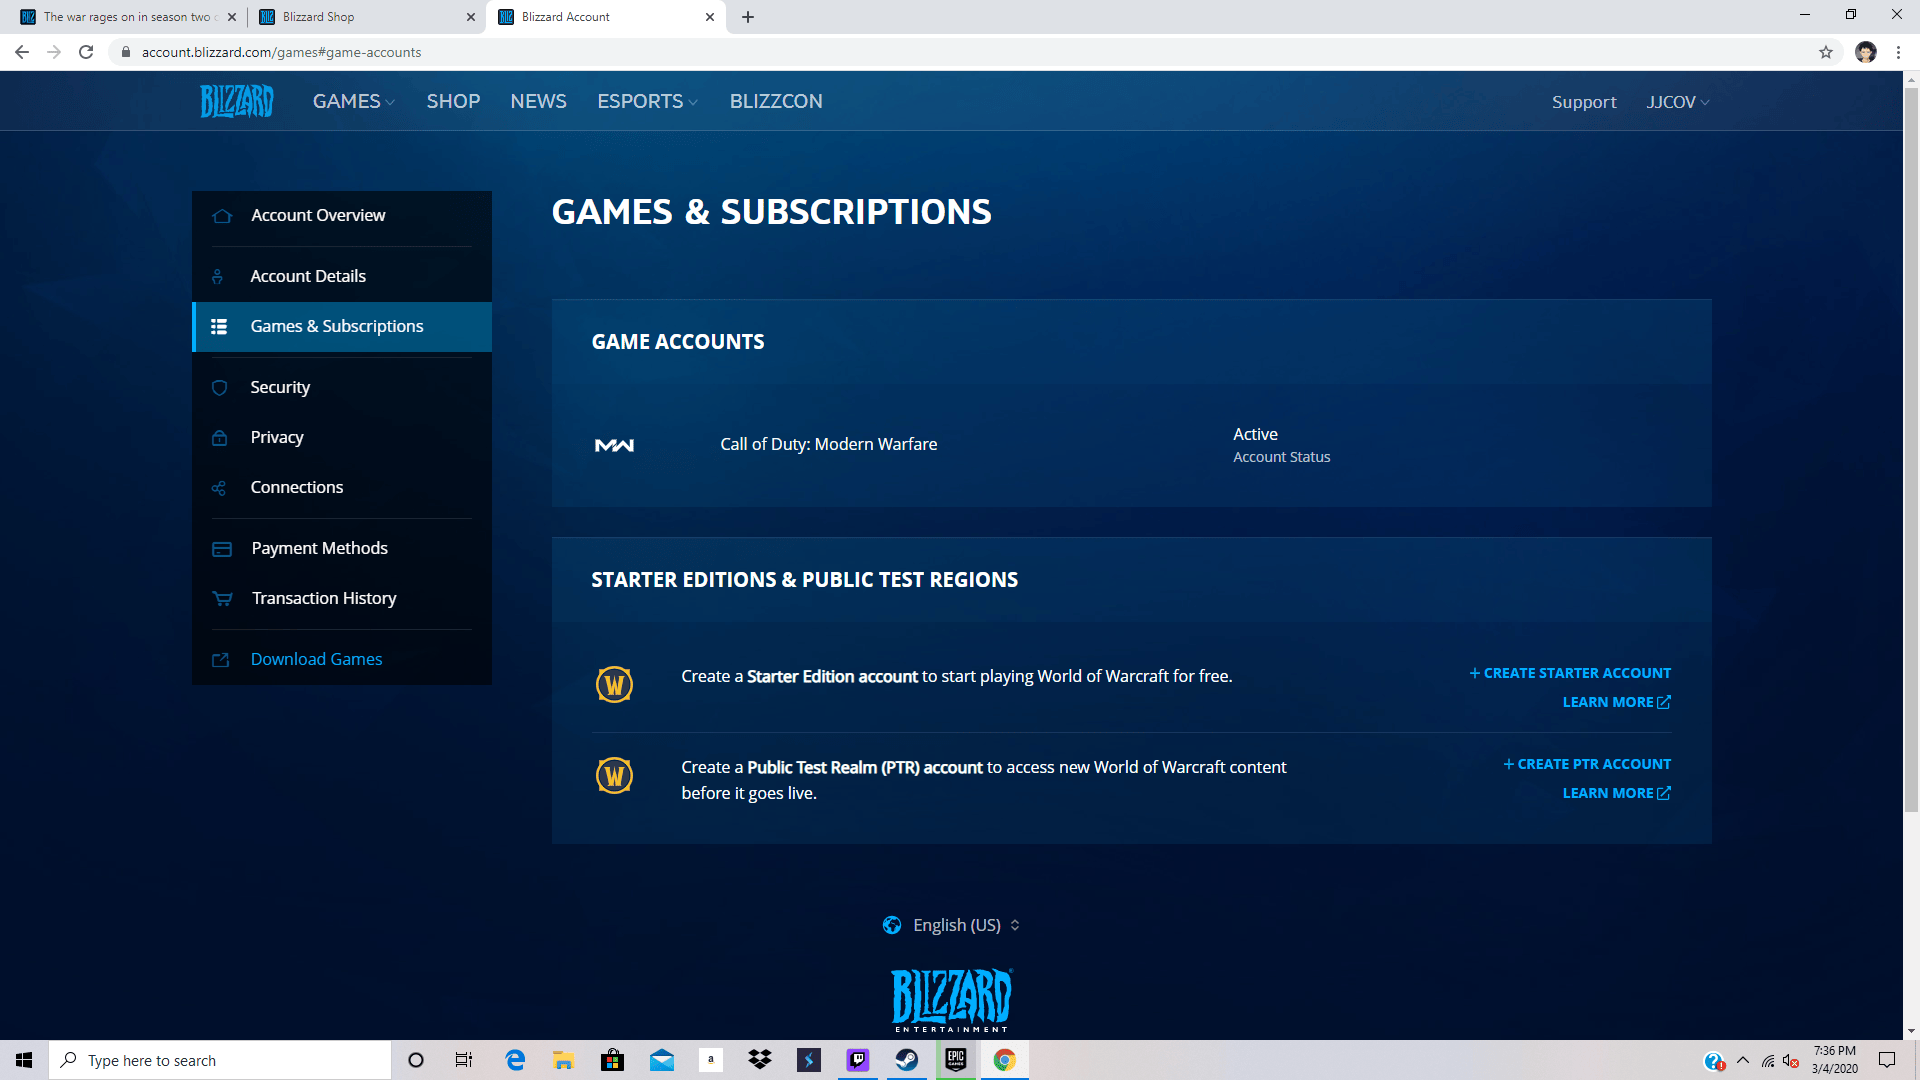
Task: Click the Payment Methods card icon
Action: [222, 549]
